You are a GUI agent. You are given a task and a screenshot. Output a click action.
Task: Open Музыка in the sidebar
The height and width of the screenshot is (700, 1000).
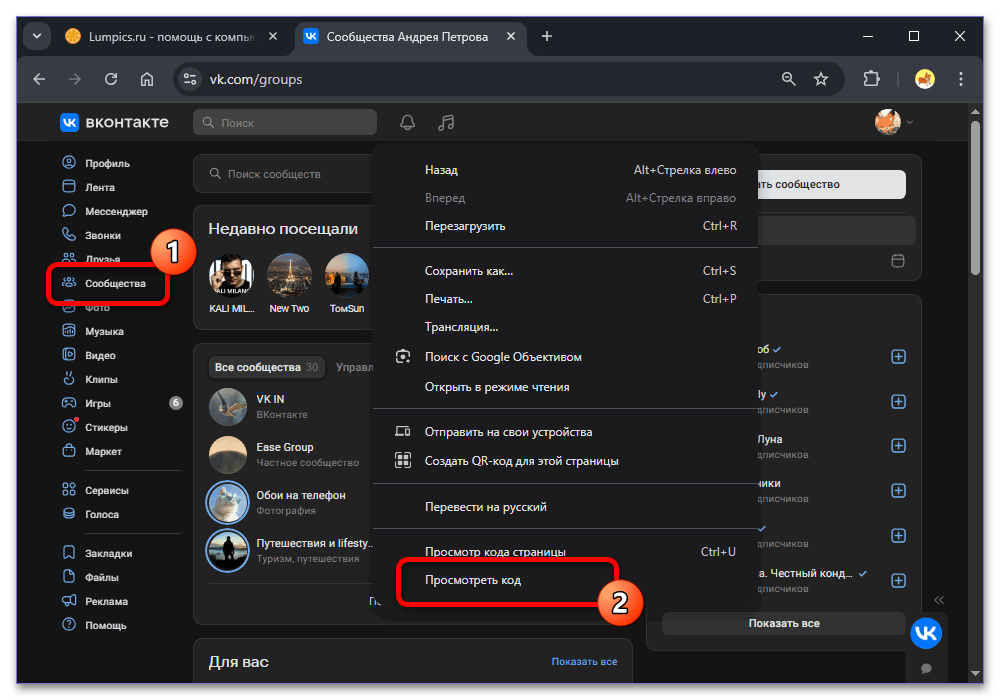pyautogui.click(x=92, y=331)
